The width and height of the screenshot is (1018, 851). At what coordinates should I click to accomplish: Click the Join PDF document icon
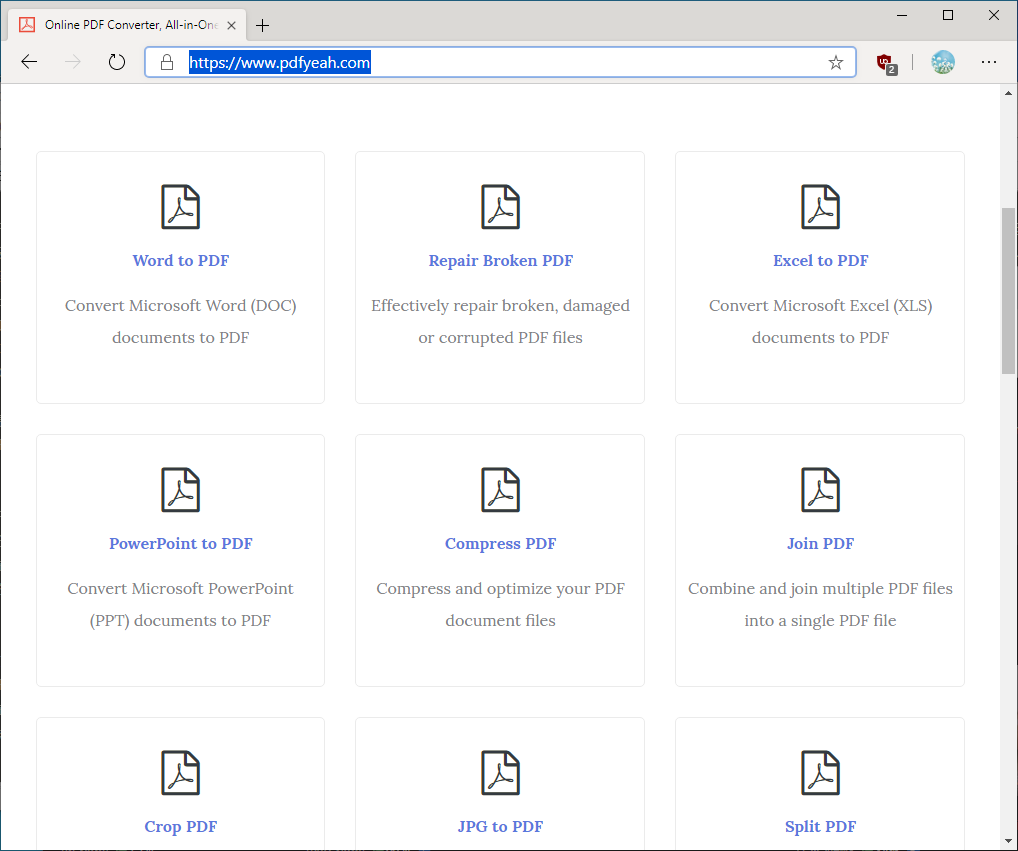tap(821, 490)
